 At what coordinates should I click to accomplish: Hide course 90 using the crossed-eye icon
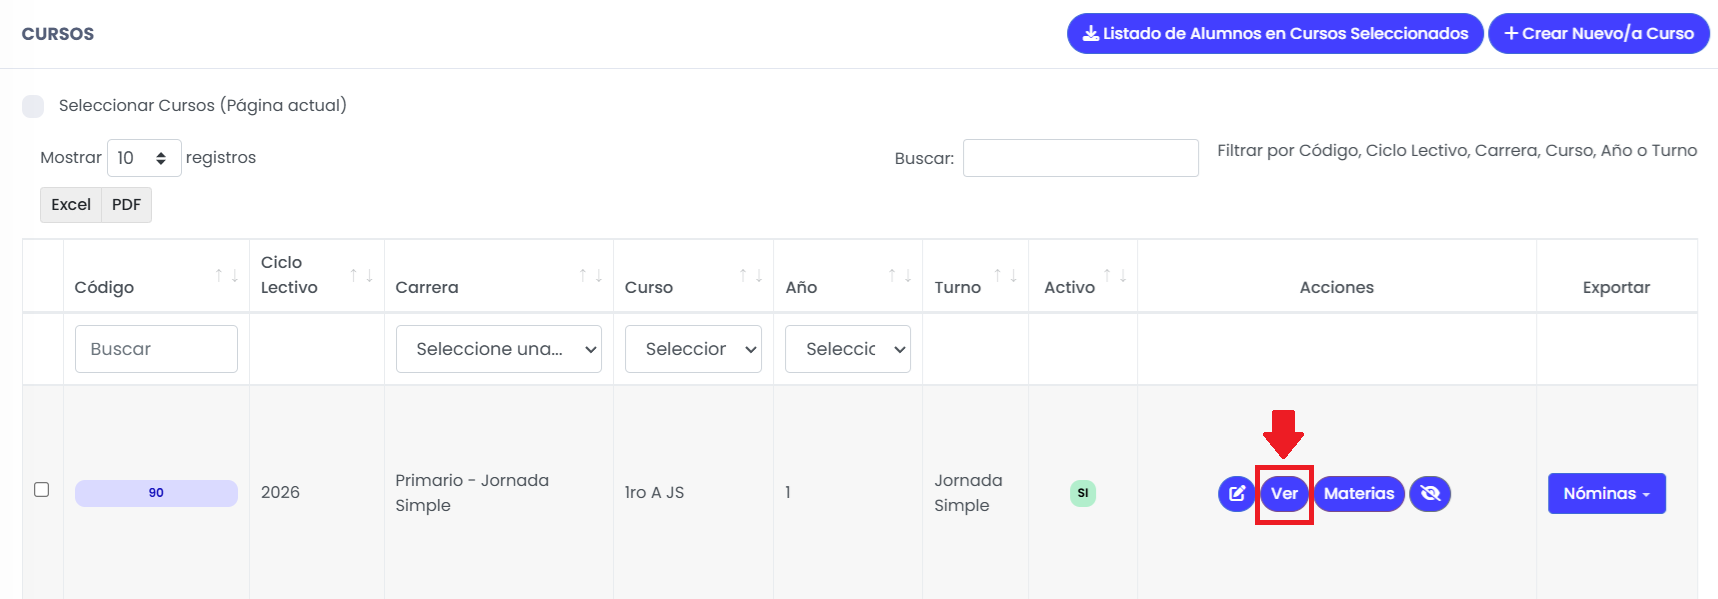pos(1430,493)
